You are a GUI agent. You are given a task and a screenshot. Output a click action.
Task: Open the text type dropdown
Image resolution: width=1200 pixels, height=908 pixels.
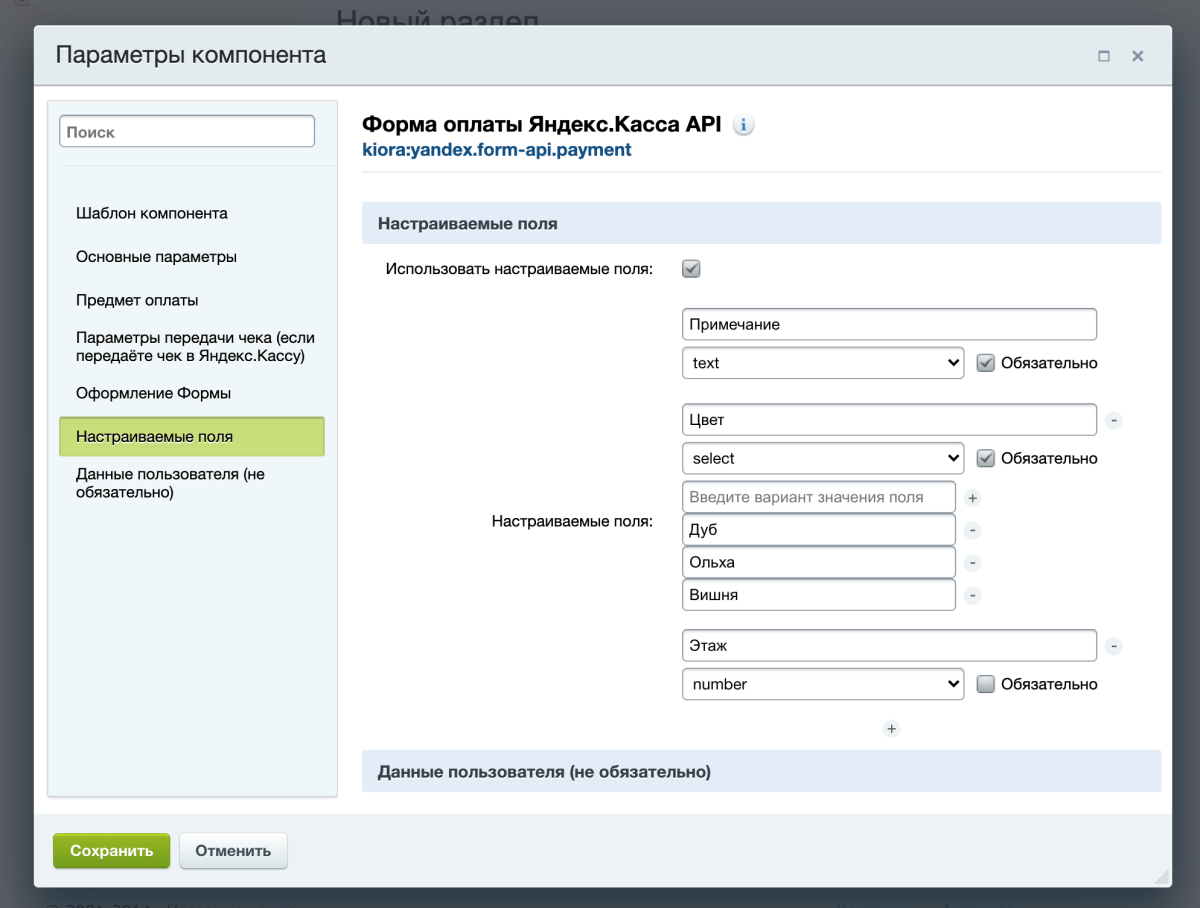tap(822, 363)
